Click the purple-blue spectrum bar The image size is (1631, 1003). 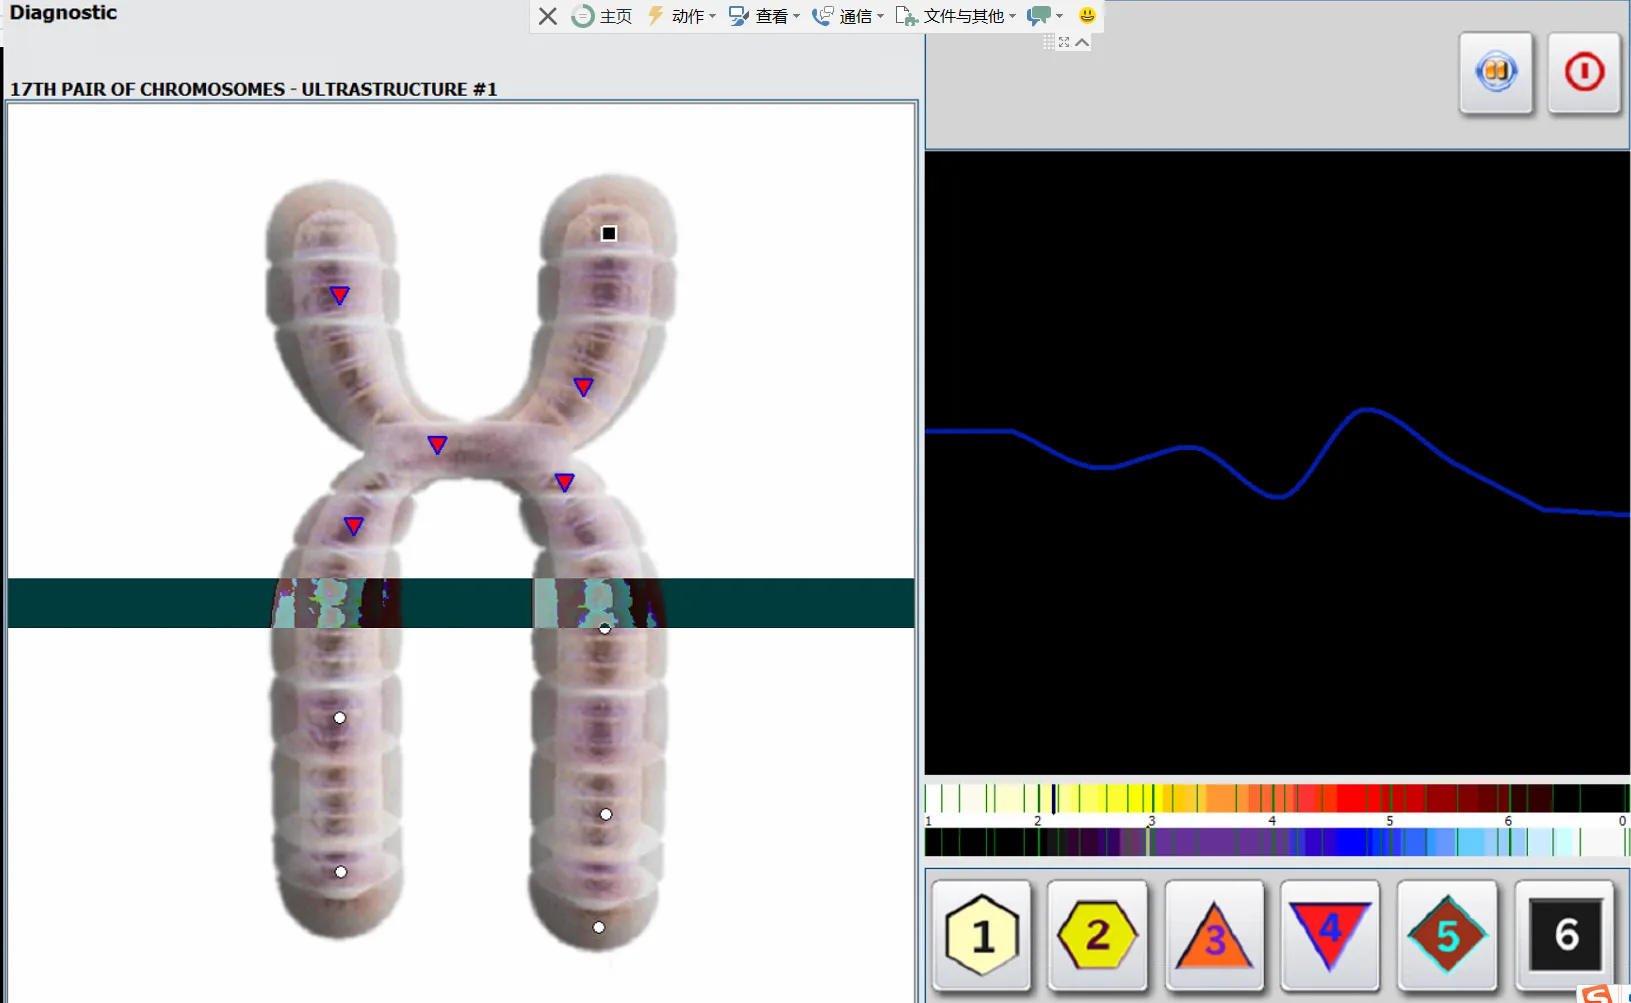1277,842
